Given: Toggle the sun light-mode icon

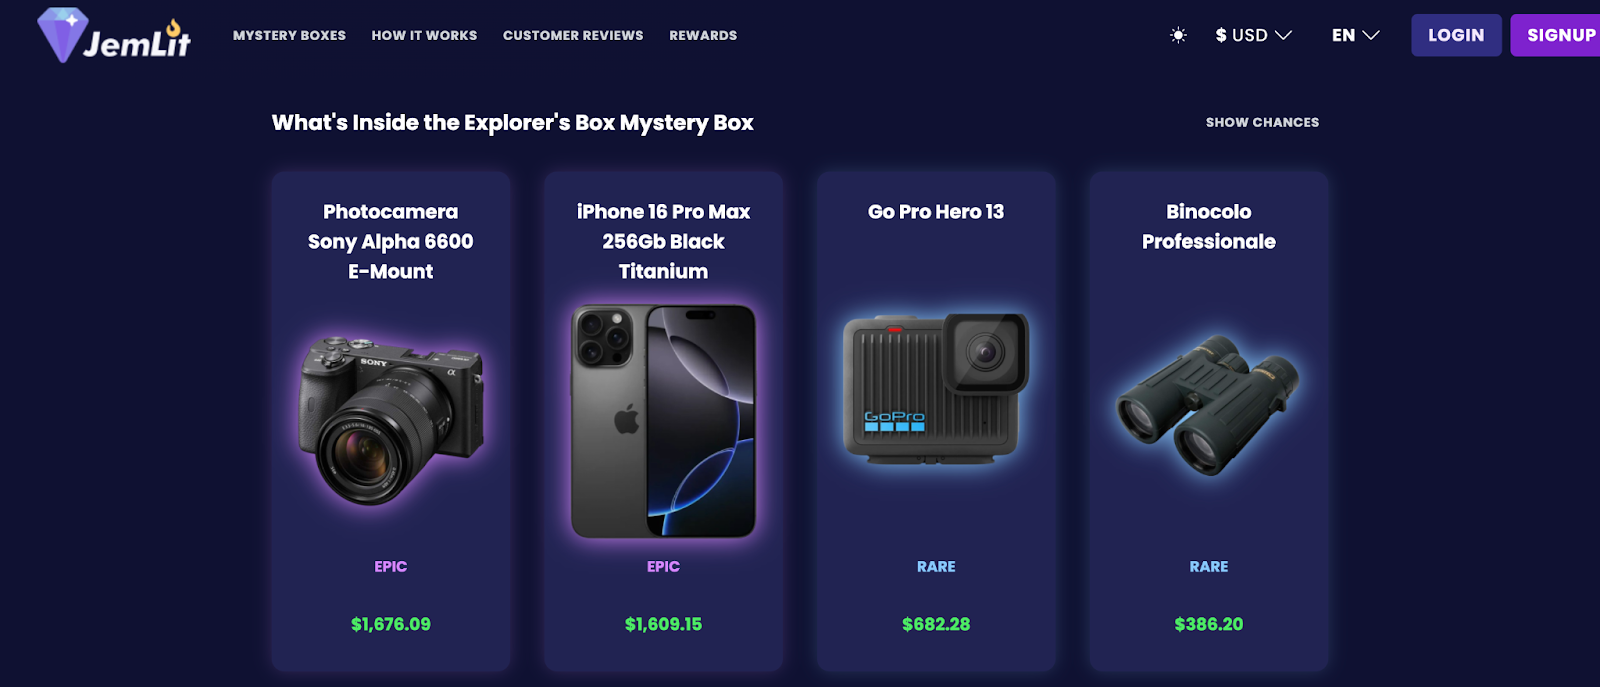Looking at the screenshot, I should tap(1178, 35).
